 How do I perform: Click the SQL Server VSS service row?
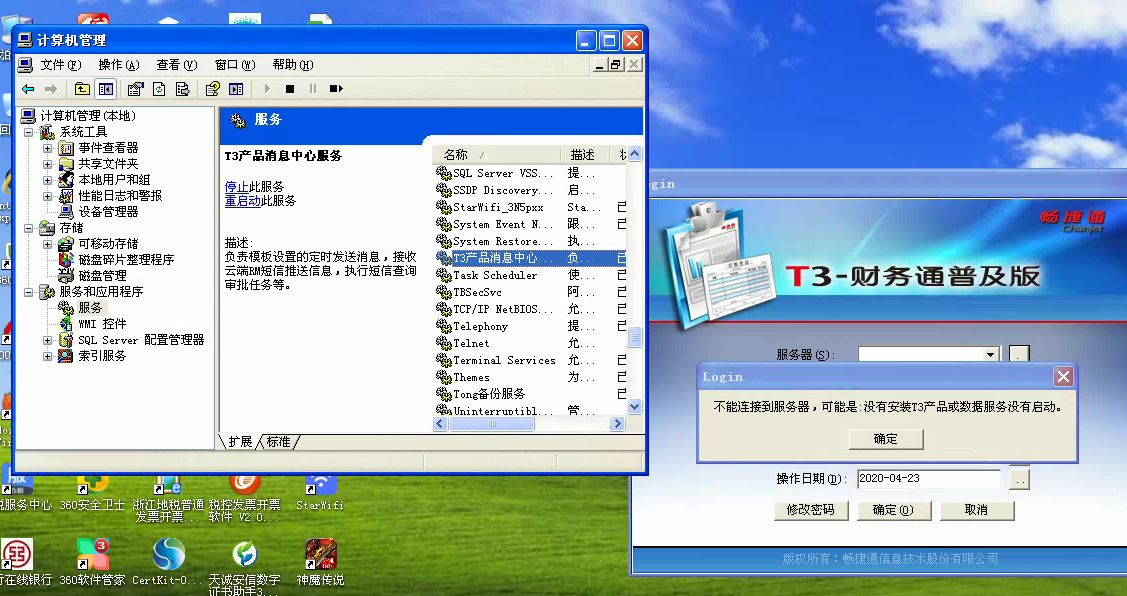[x=530, y=173]
